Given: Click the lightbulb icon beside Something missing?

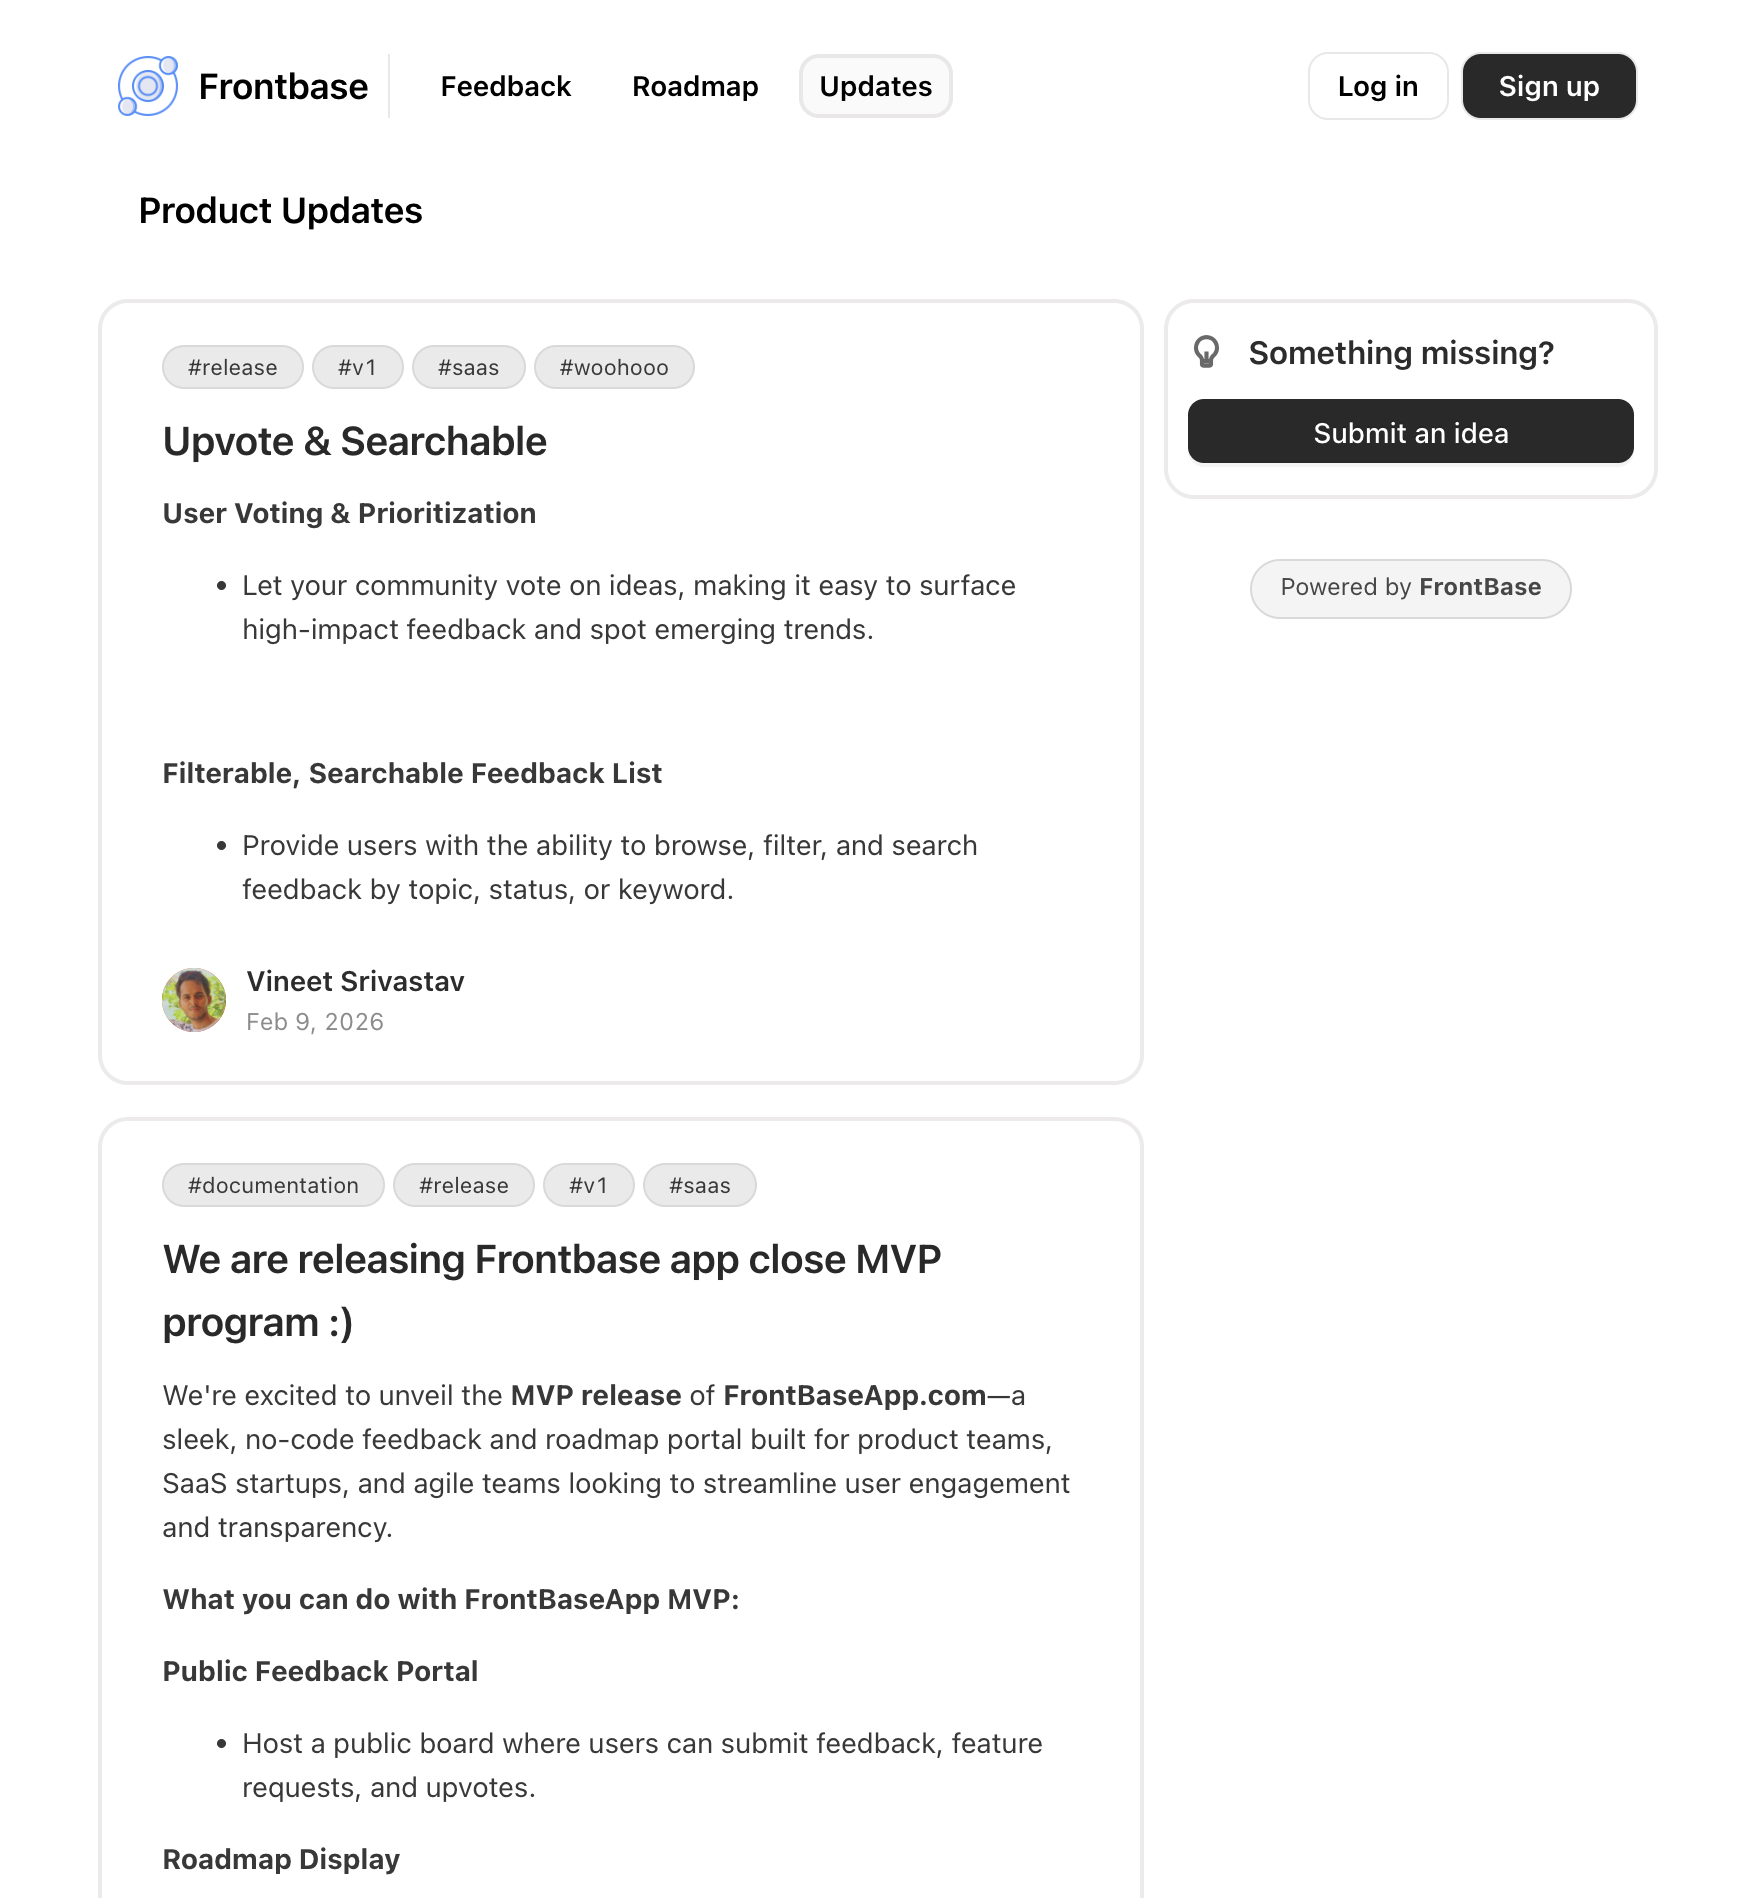Looking at the screenshot, I should click(x=1207, y=352).
